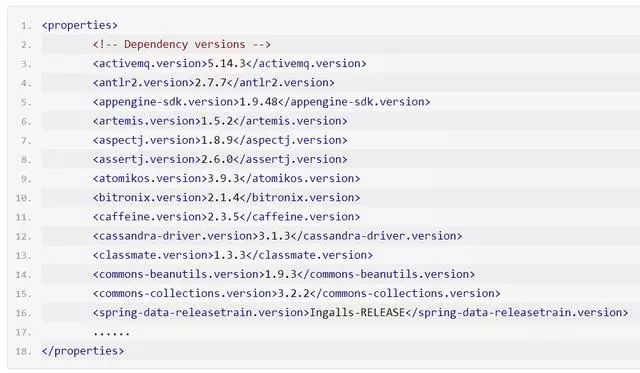This screenshot has width=640, height=373.
Task: Select the Dependency versions comment
Action: pyautogui.click(x=182, y=44)
